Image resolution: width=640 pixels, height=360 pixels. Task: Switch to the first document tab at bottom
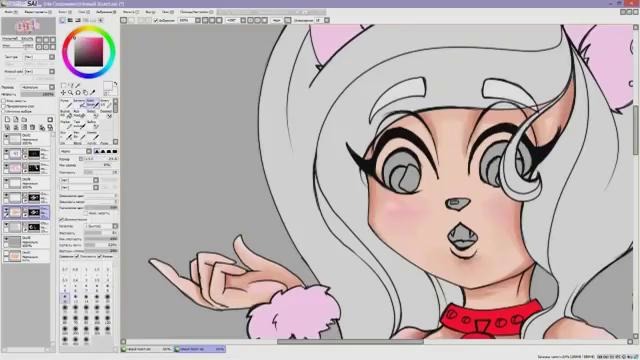click(x=147, y=349)
